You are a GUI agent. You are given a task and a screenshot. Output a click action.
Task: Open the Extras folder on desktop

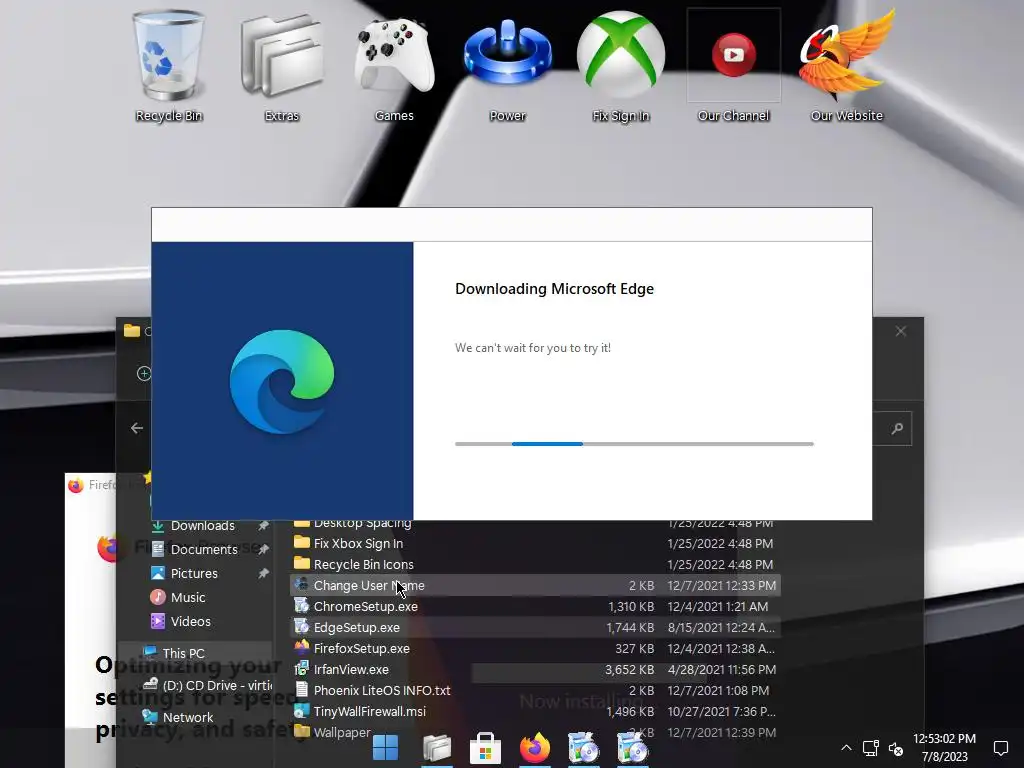coord(281,66)
